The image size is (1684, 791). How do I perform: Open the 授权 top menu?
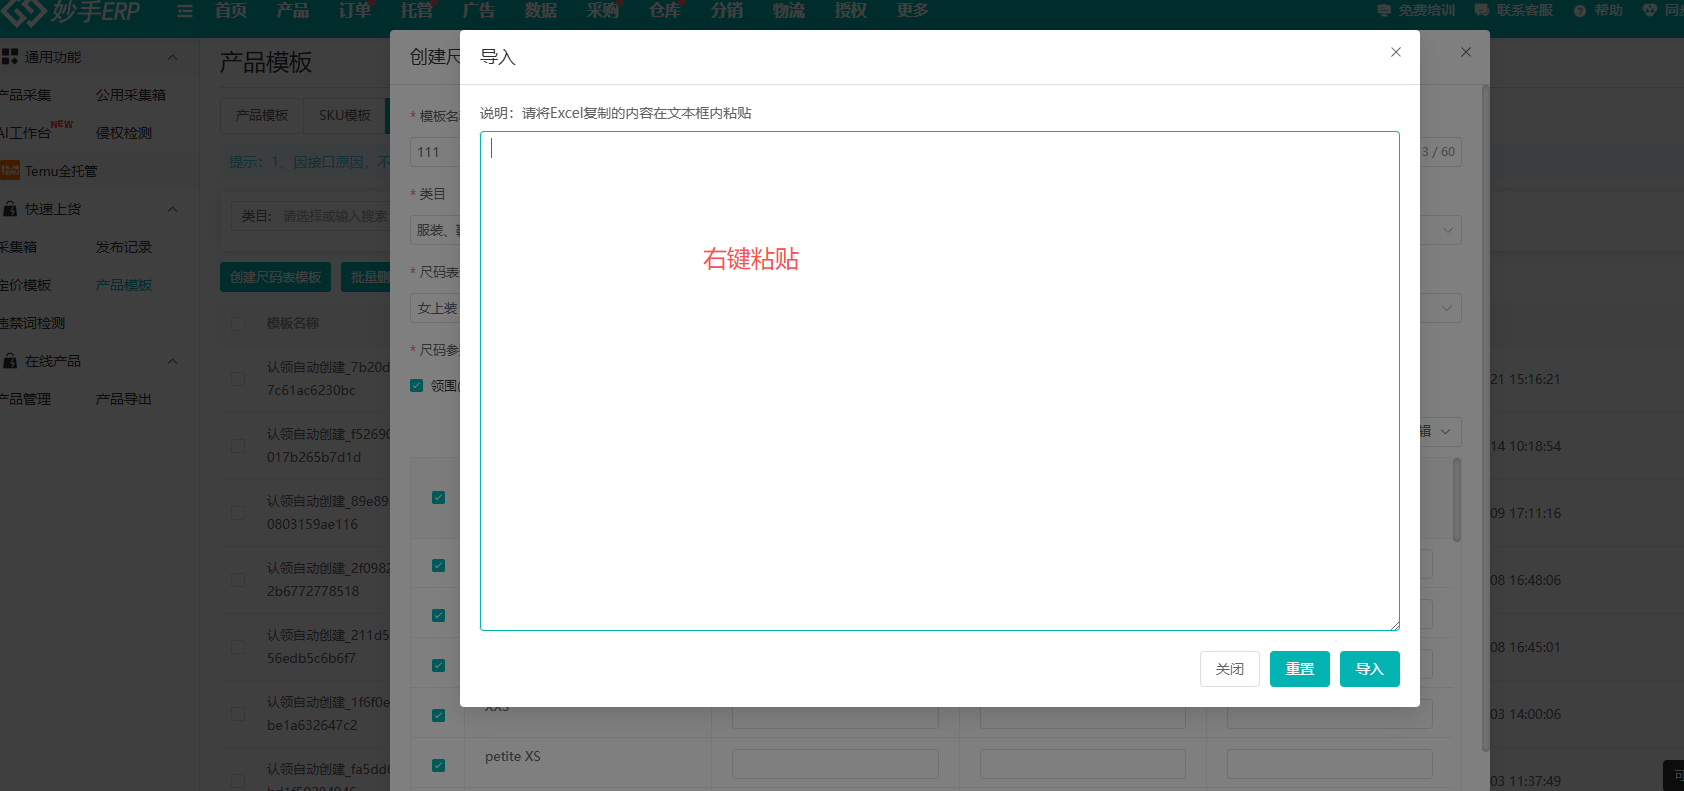pos(851,11)
